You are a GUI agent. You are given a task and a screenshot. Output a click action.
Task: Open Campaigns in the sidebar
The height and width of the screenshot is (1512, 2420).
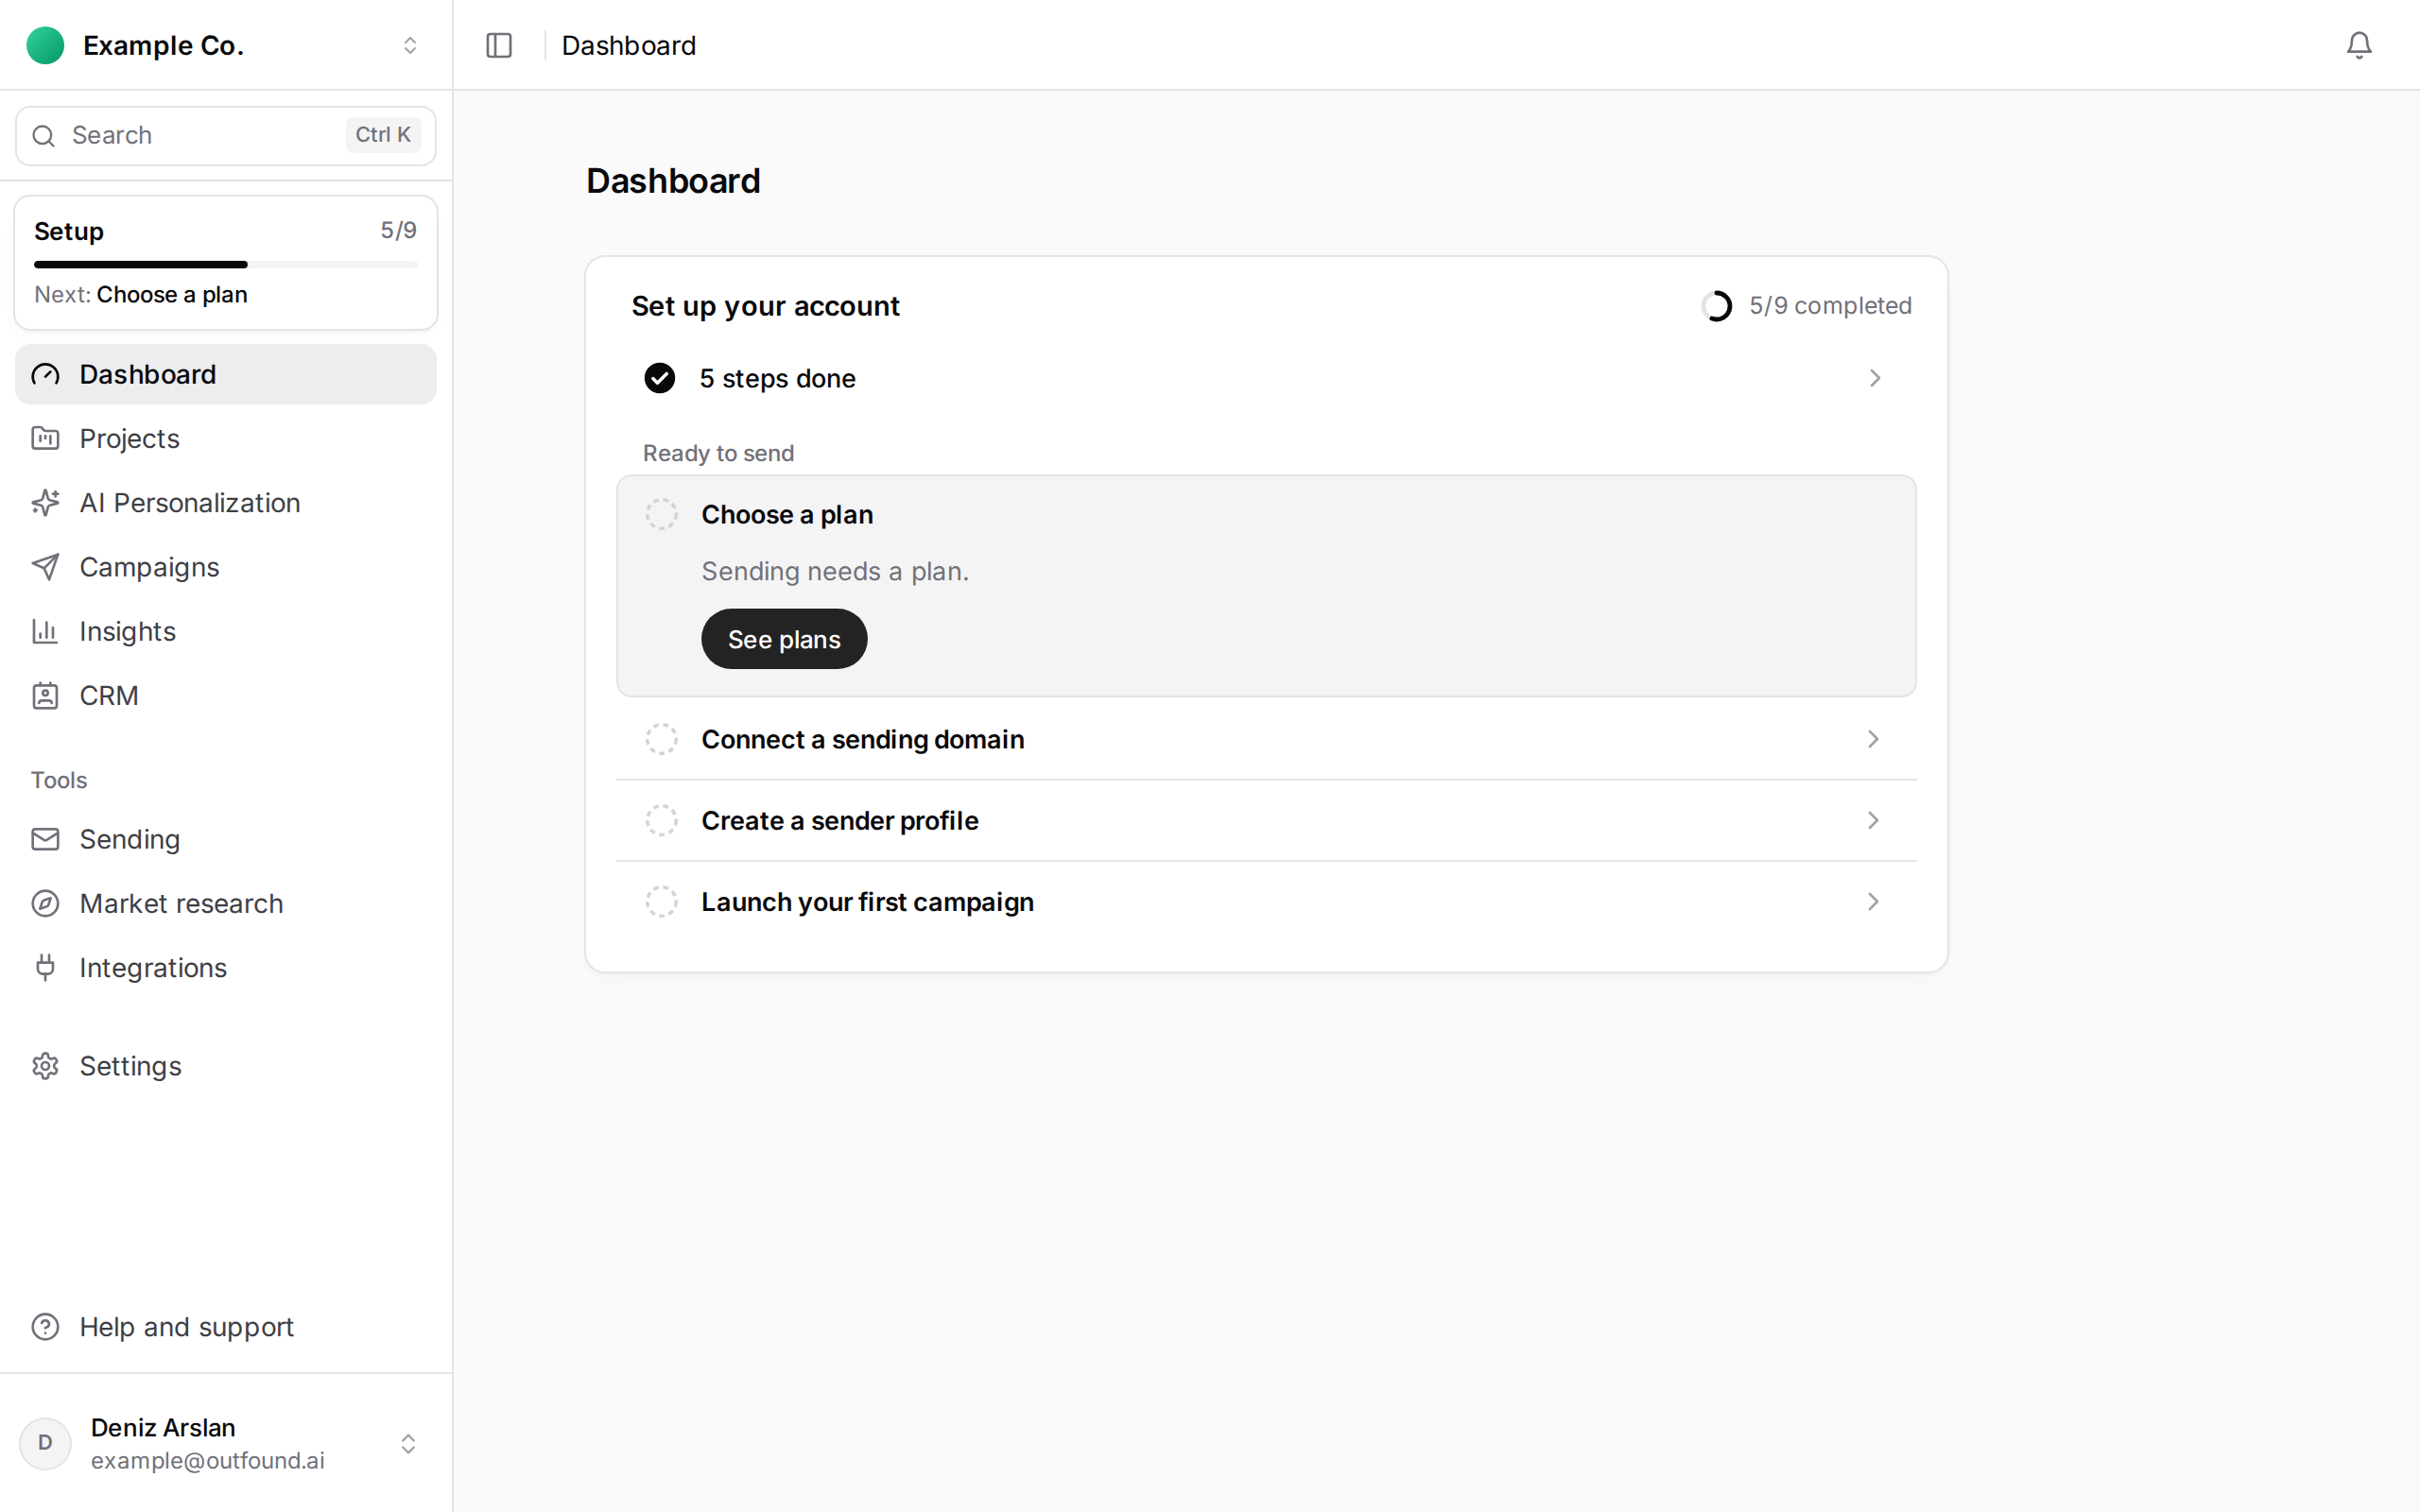tap(226, 567)
